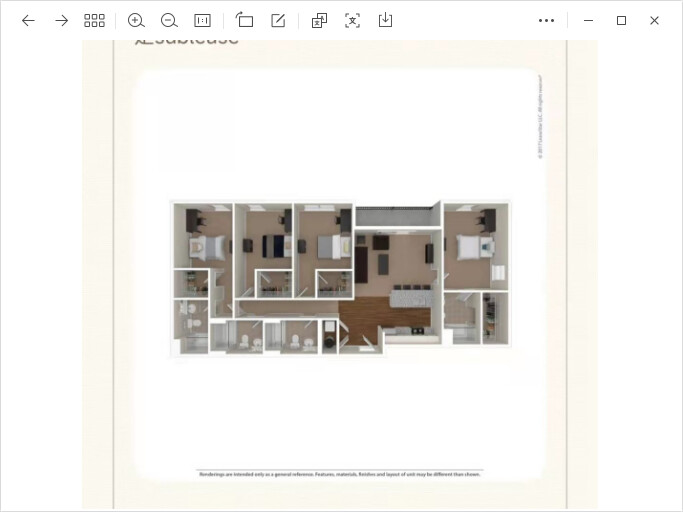The image size is (683, 512).
Task: Open the thumbnail grid gallery view
Action: click(x=94, y=20)
